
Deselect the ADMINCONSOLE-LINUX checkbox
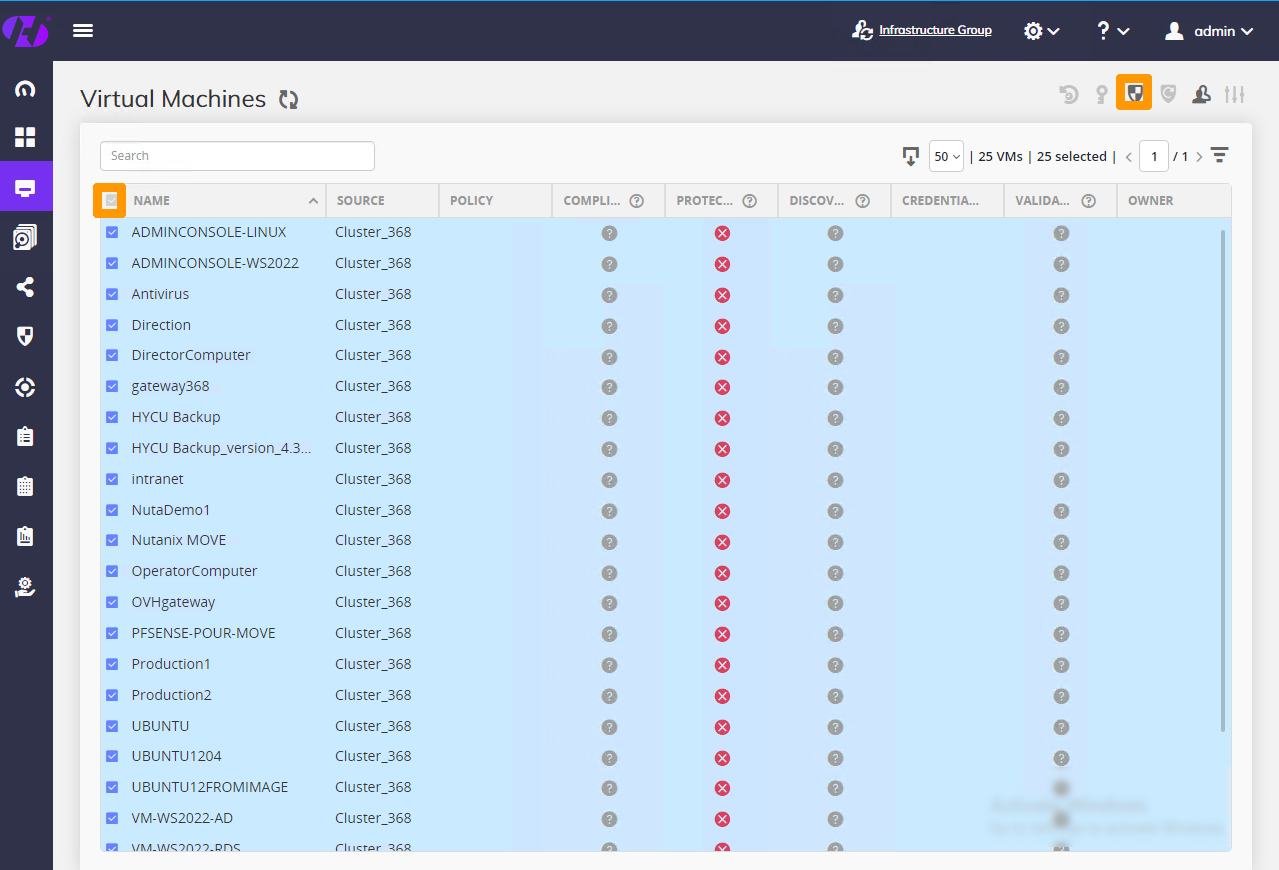111,231
